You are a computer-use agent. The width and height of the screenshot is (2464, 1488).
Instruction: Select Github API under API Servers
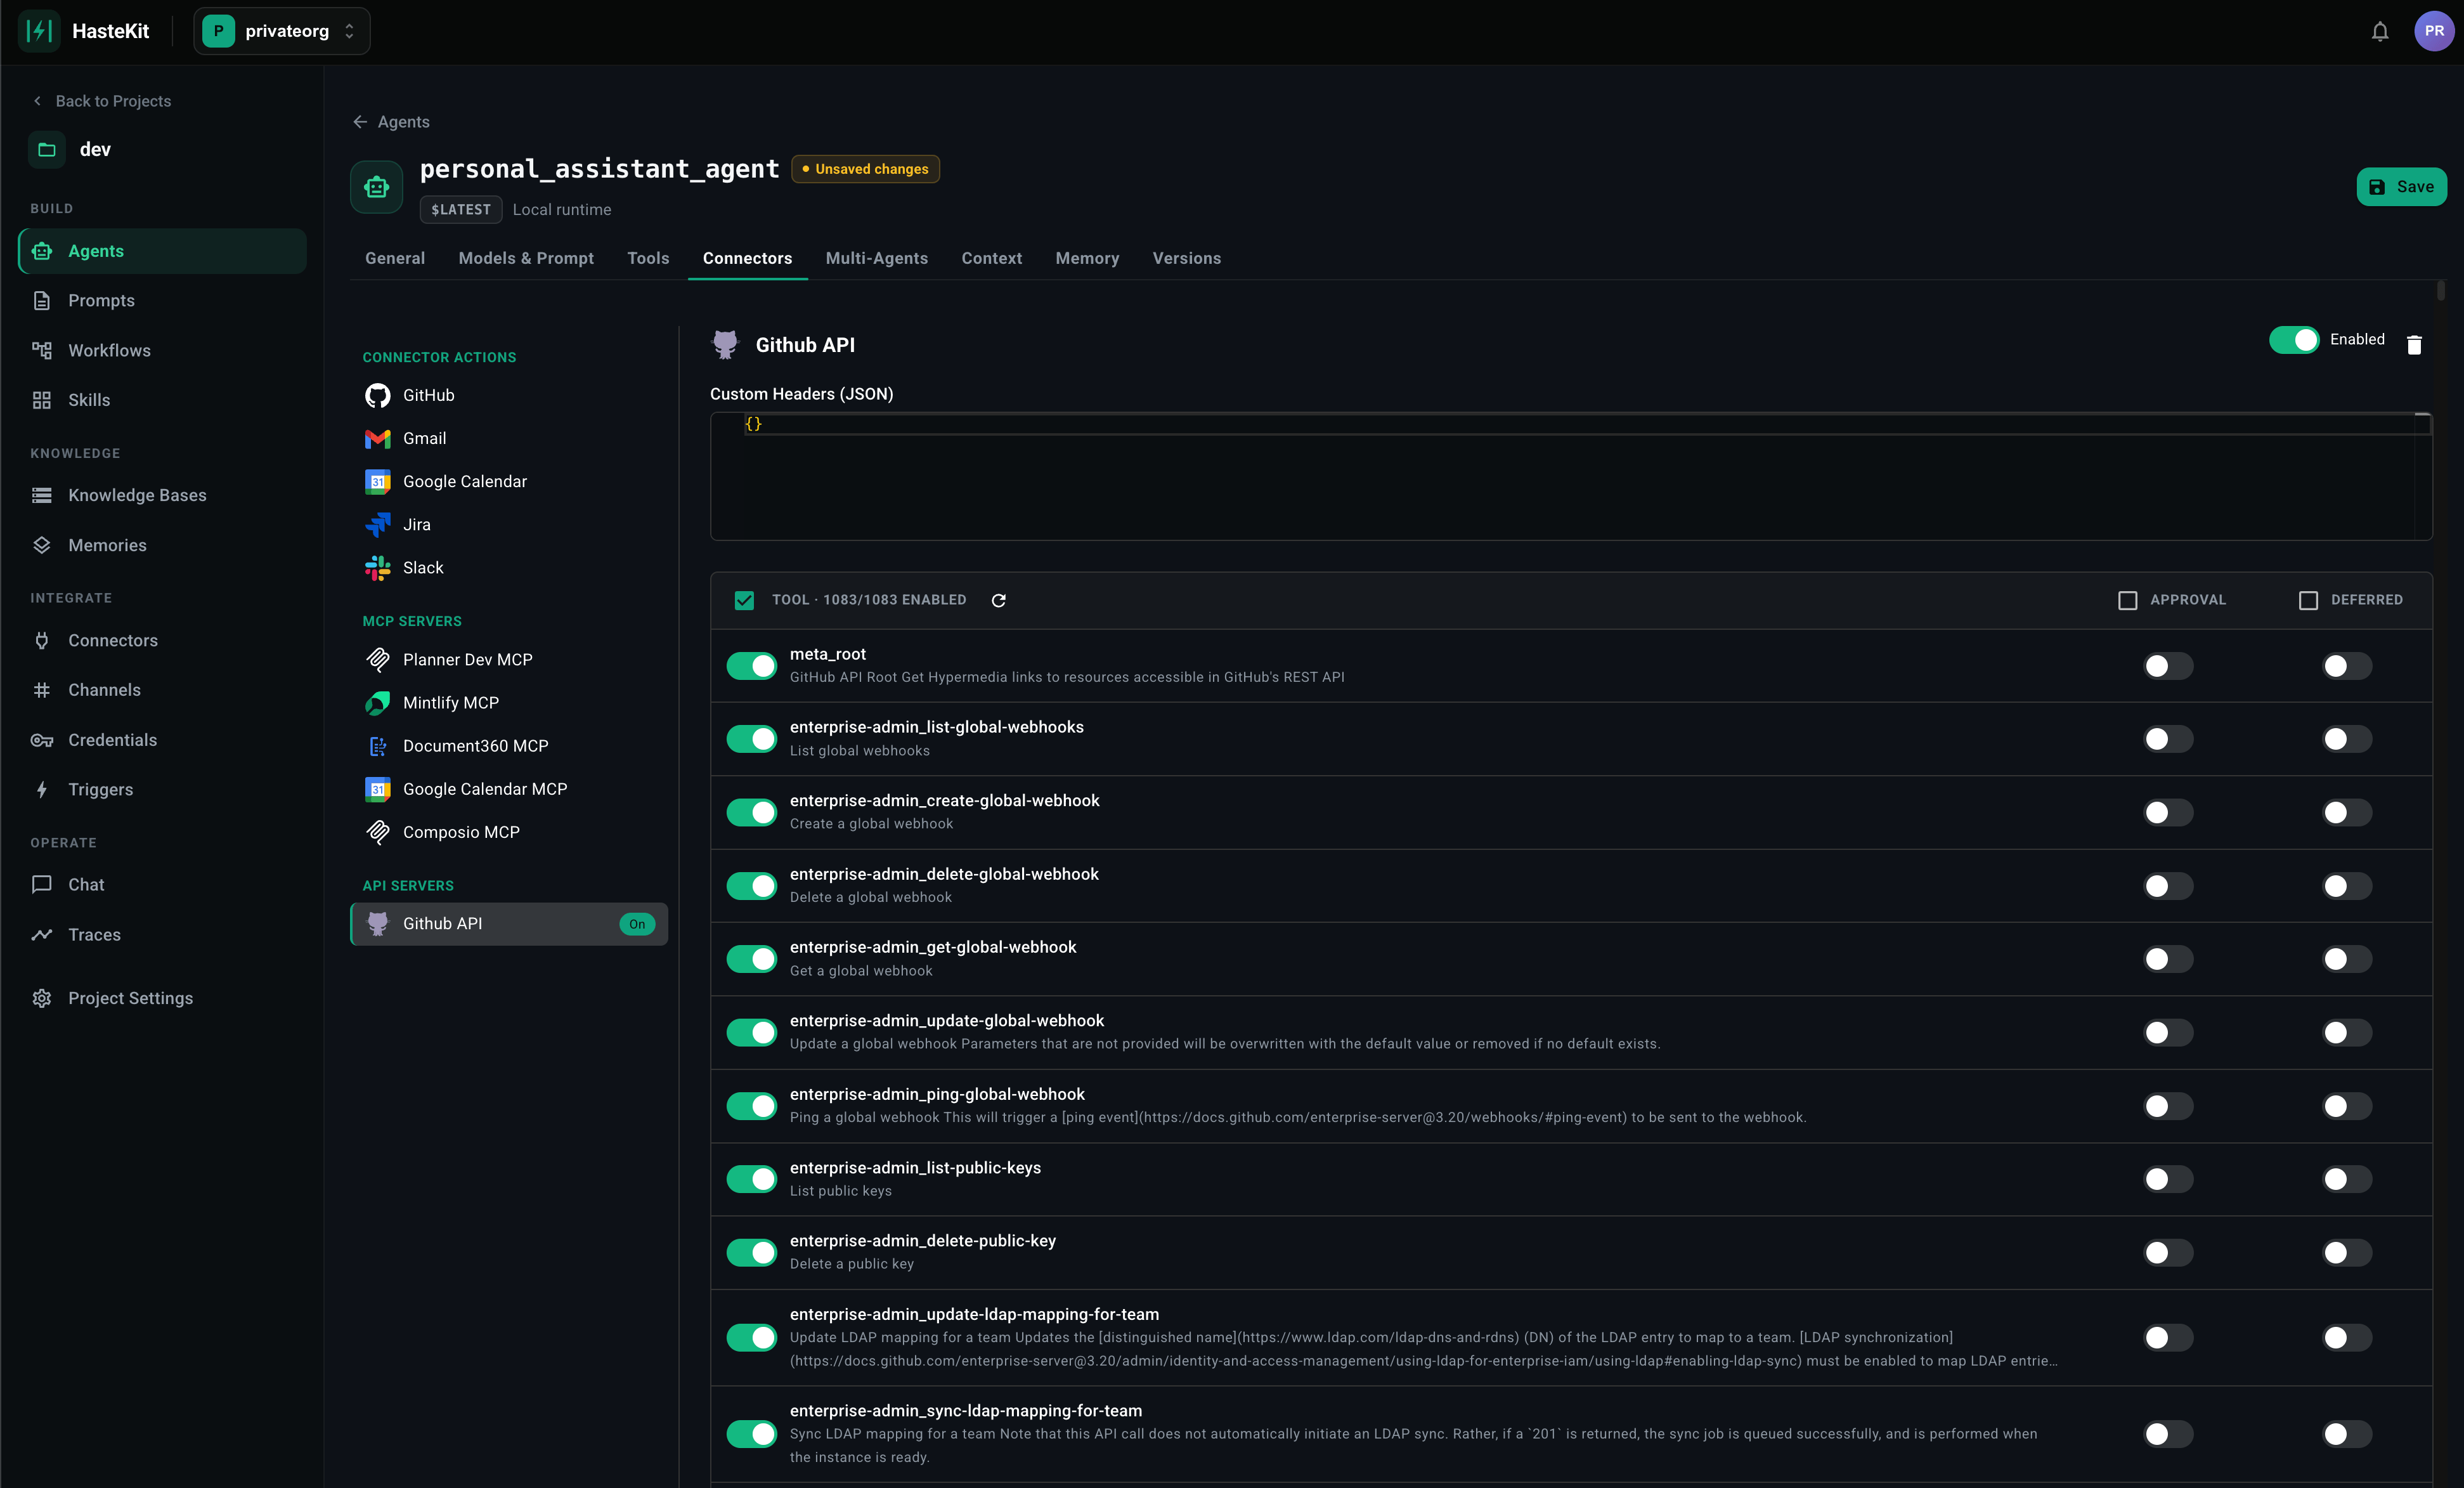pos(509,924)
